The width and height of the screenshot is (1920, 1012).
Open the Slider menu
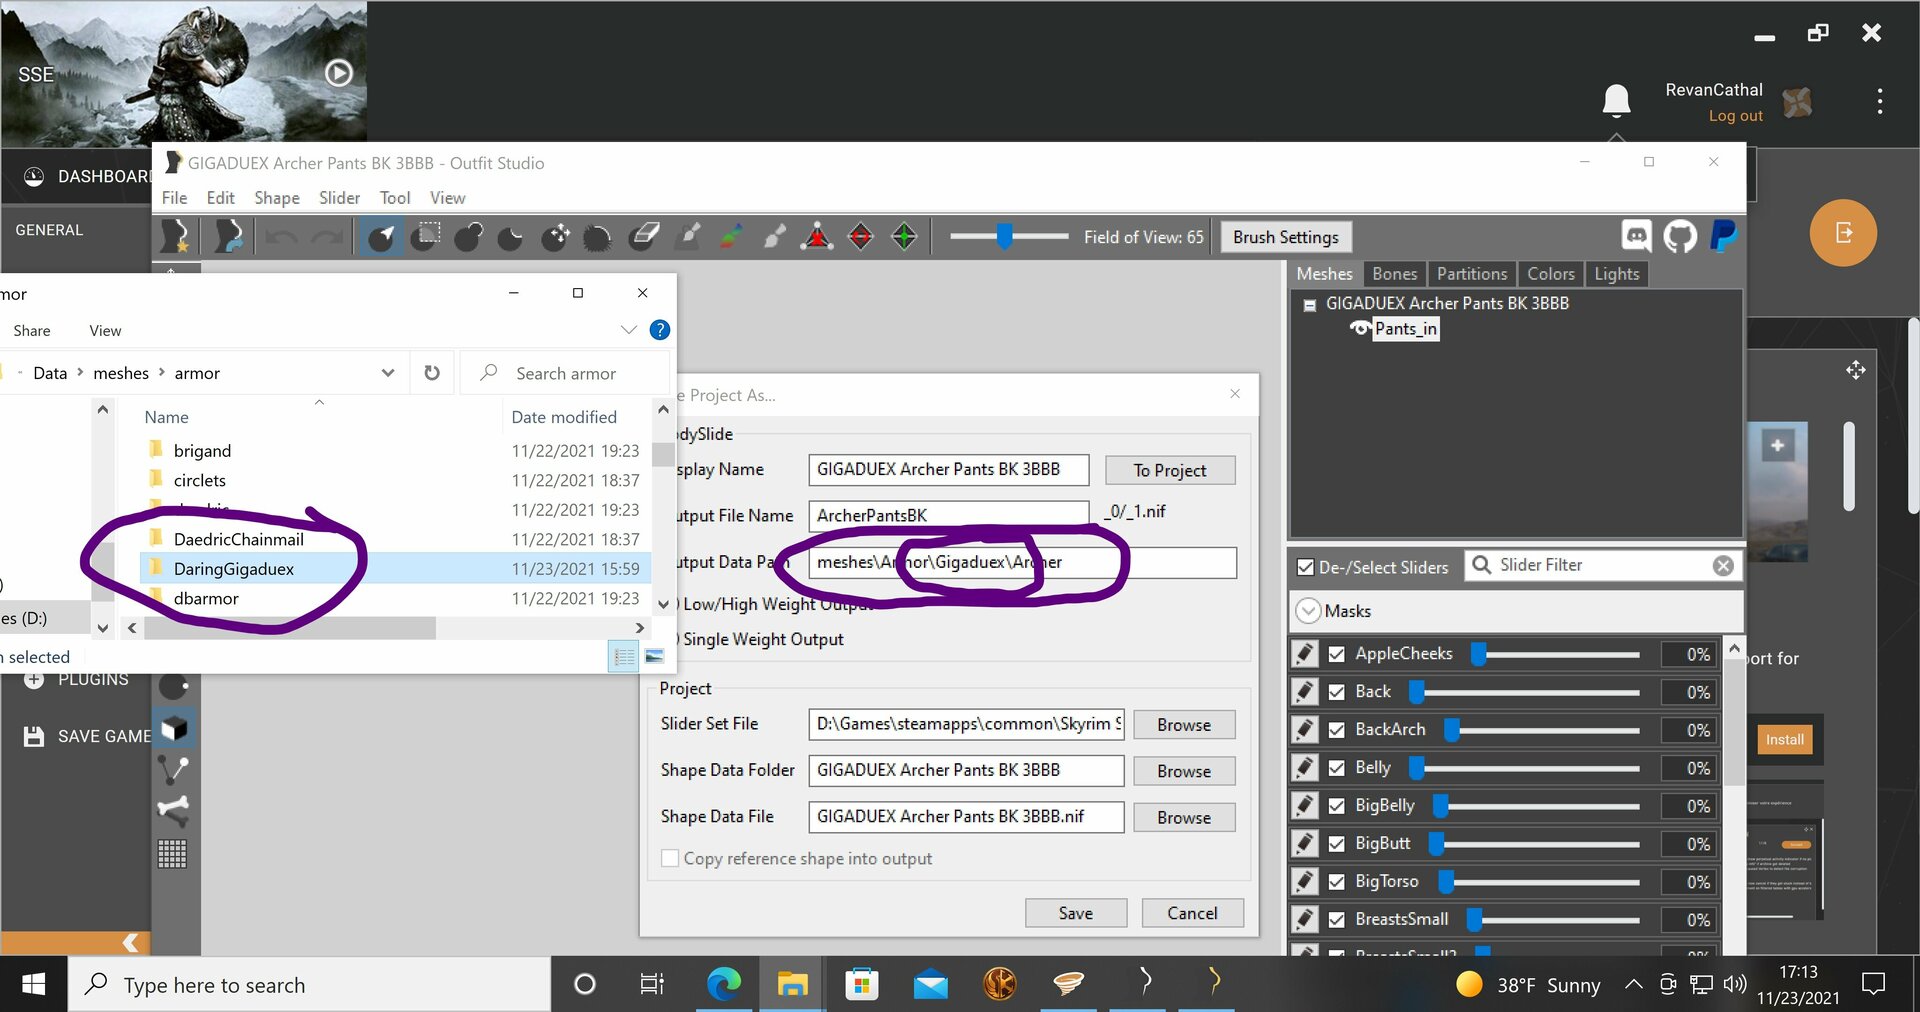coord(340,198)
